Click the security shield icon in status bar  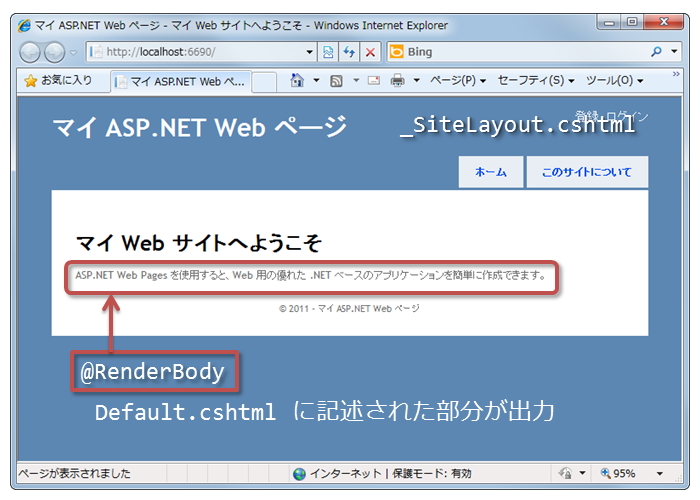[566, 473]
